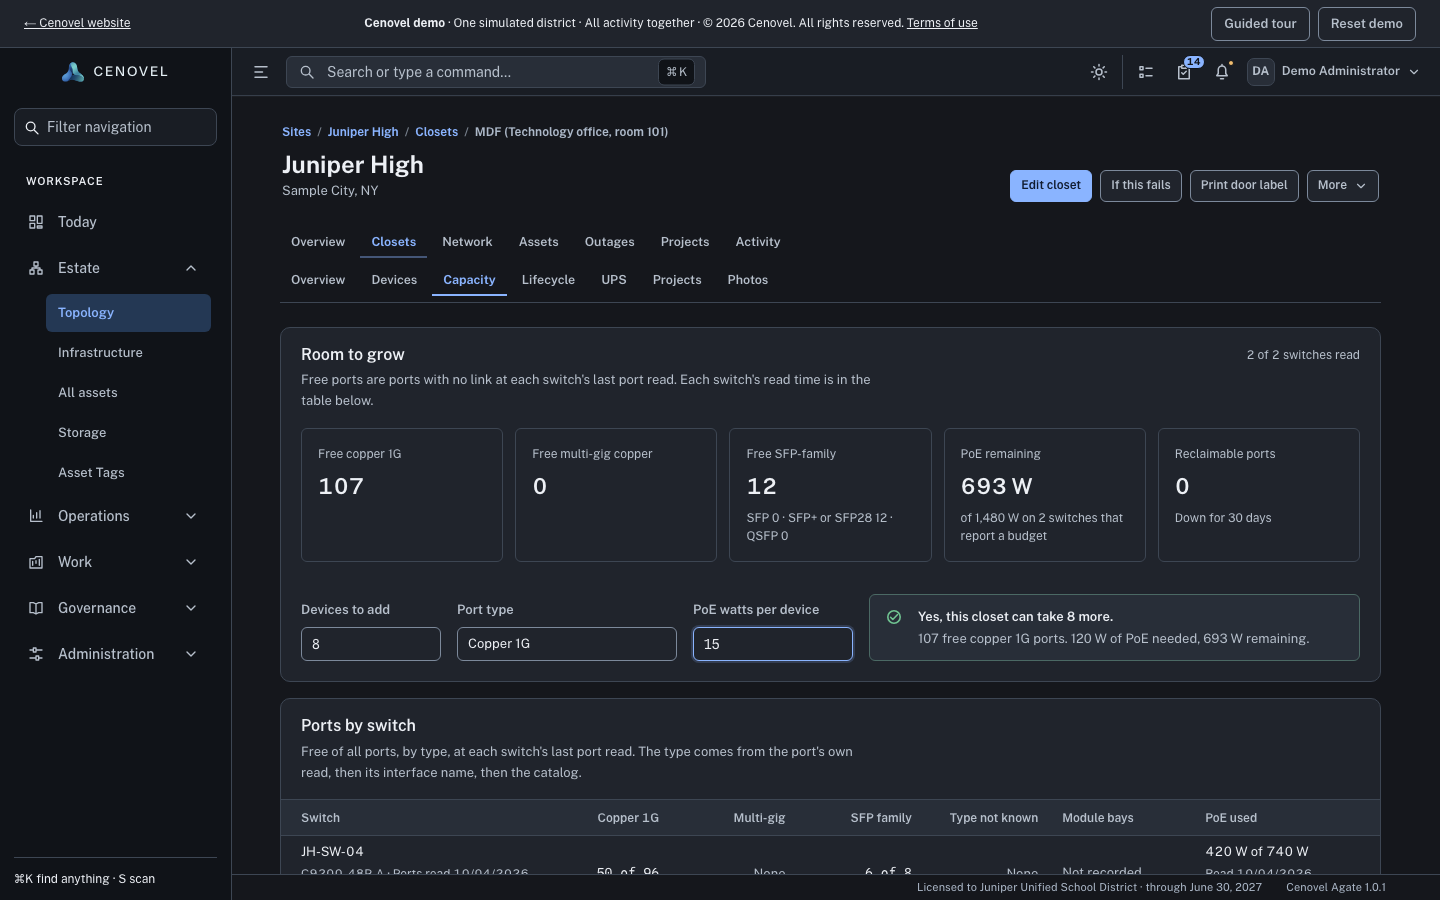Open the Terms of use link

coord(942,23)
